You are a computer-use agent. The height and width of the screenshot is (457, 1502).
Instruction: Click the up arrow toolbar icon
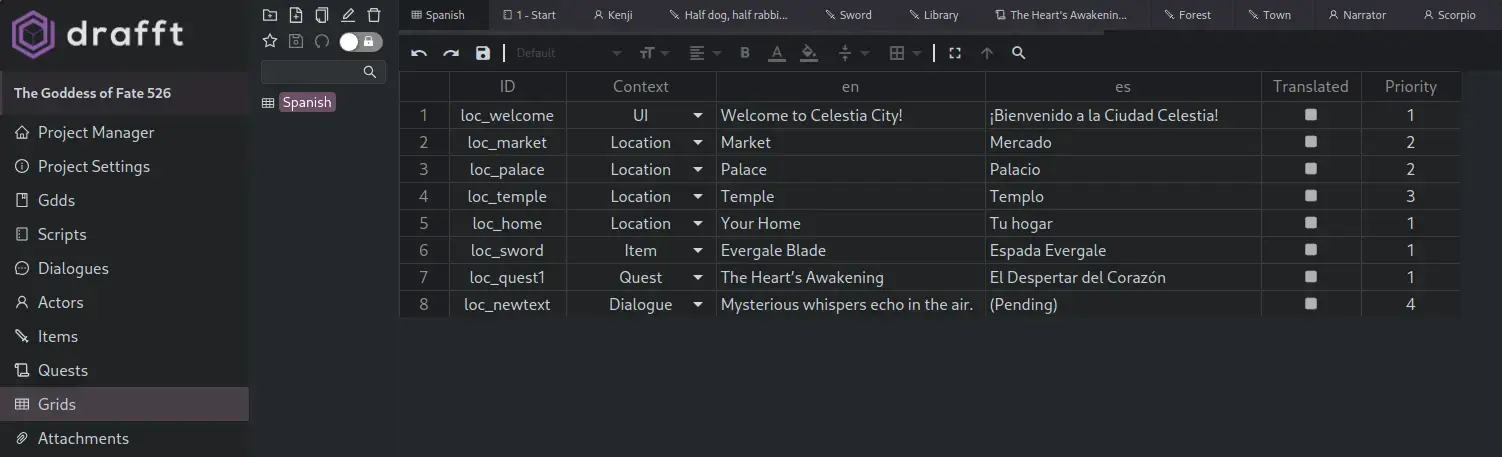987,53
